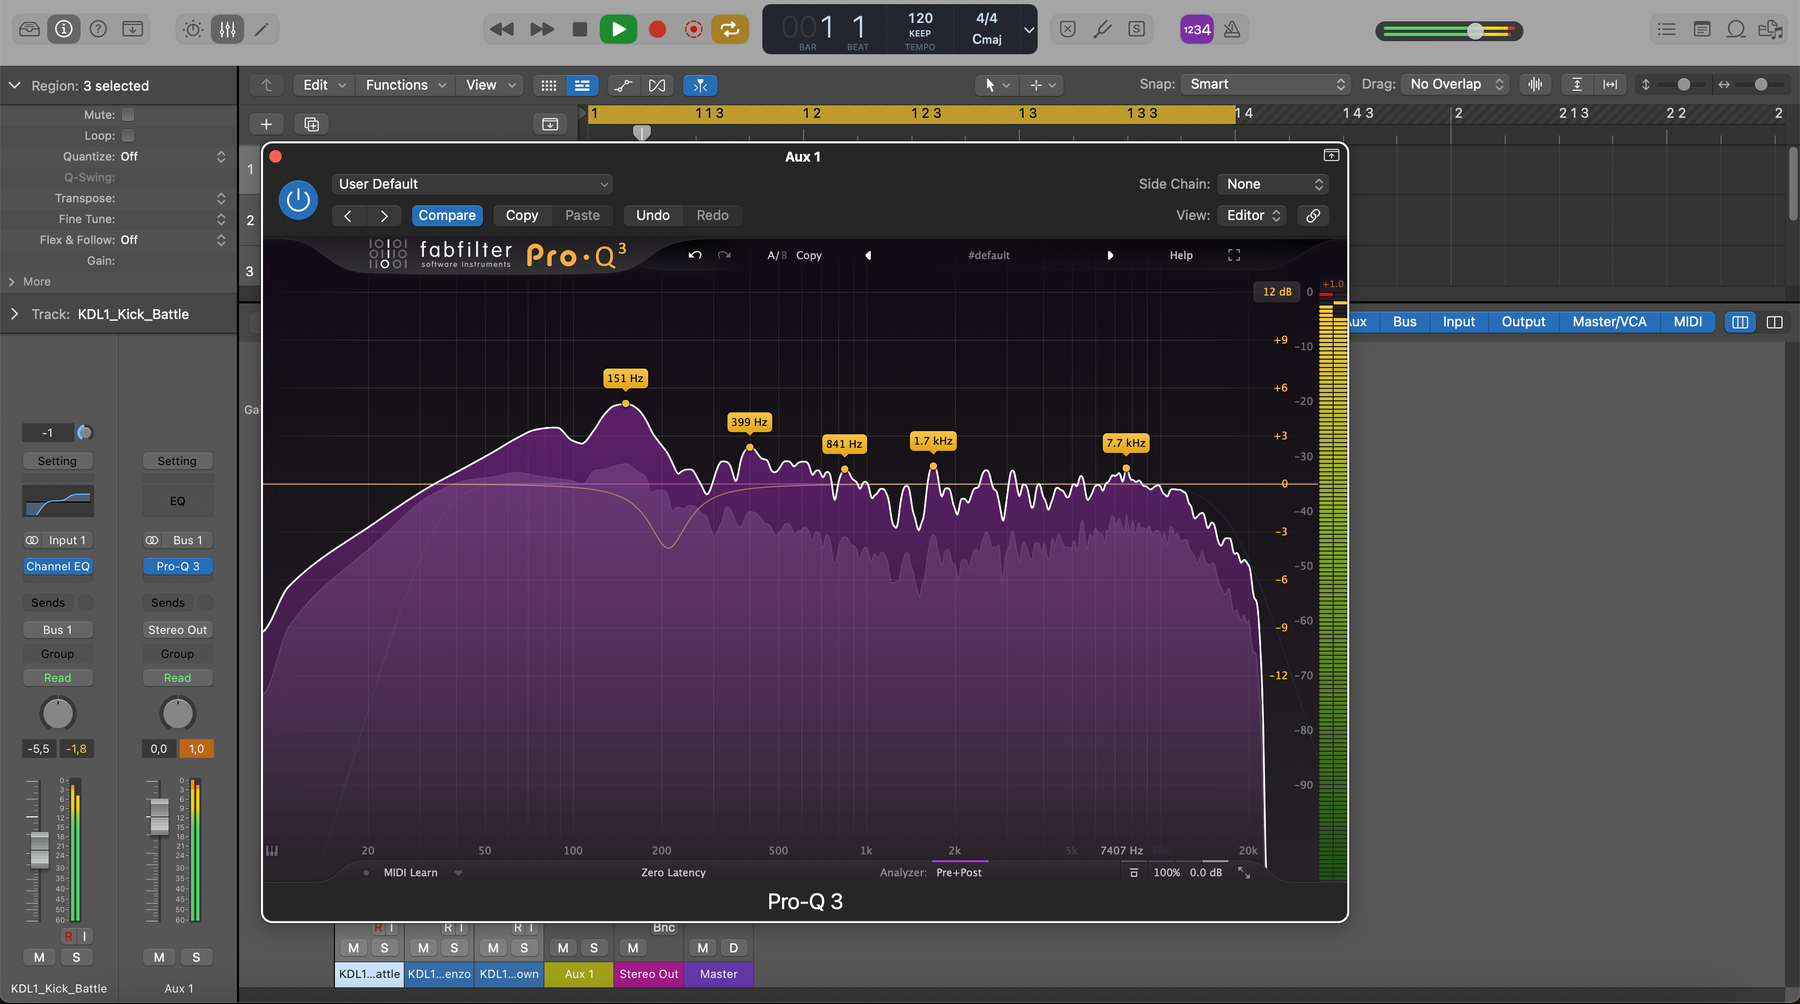Expand the Track KDL1_Kick_Battle disclosure triangle

coord(14,314)
